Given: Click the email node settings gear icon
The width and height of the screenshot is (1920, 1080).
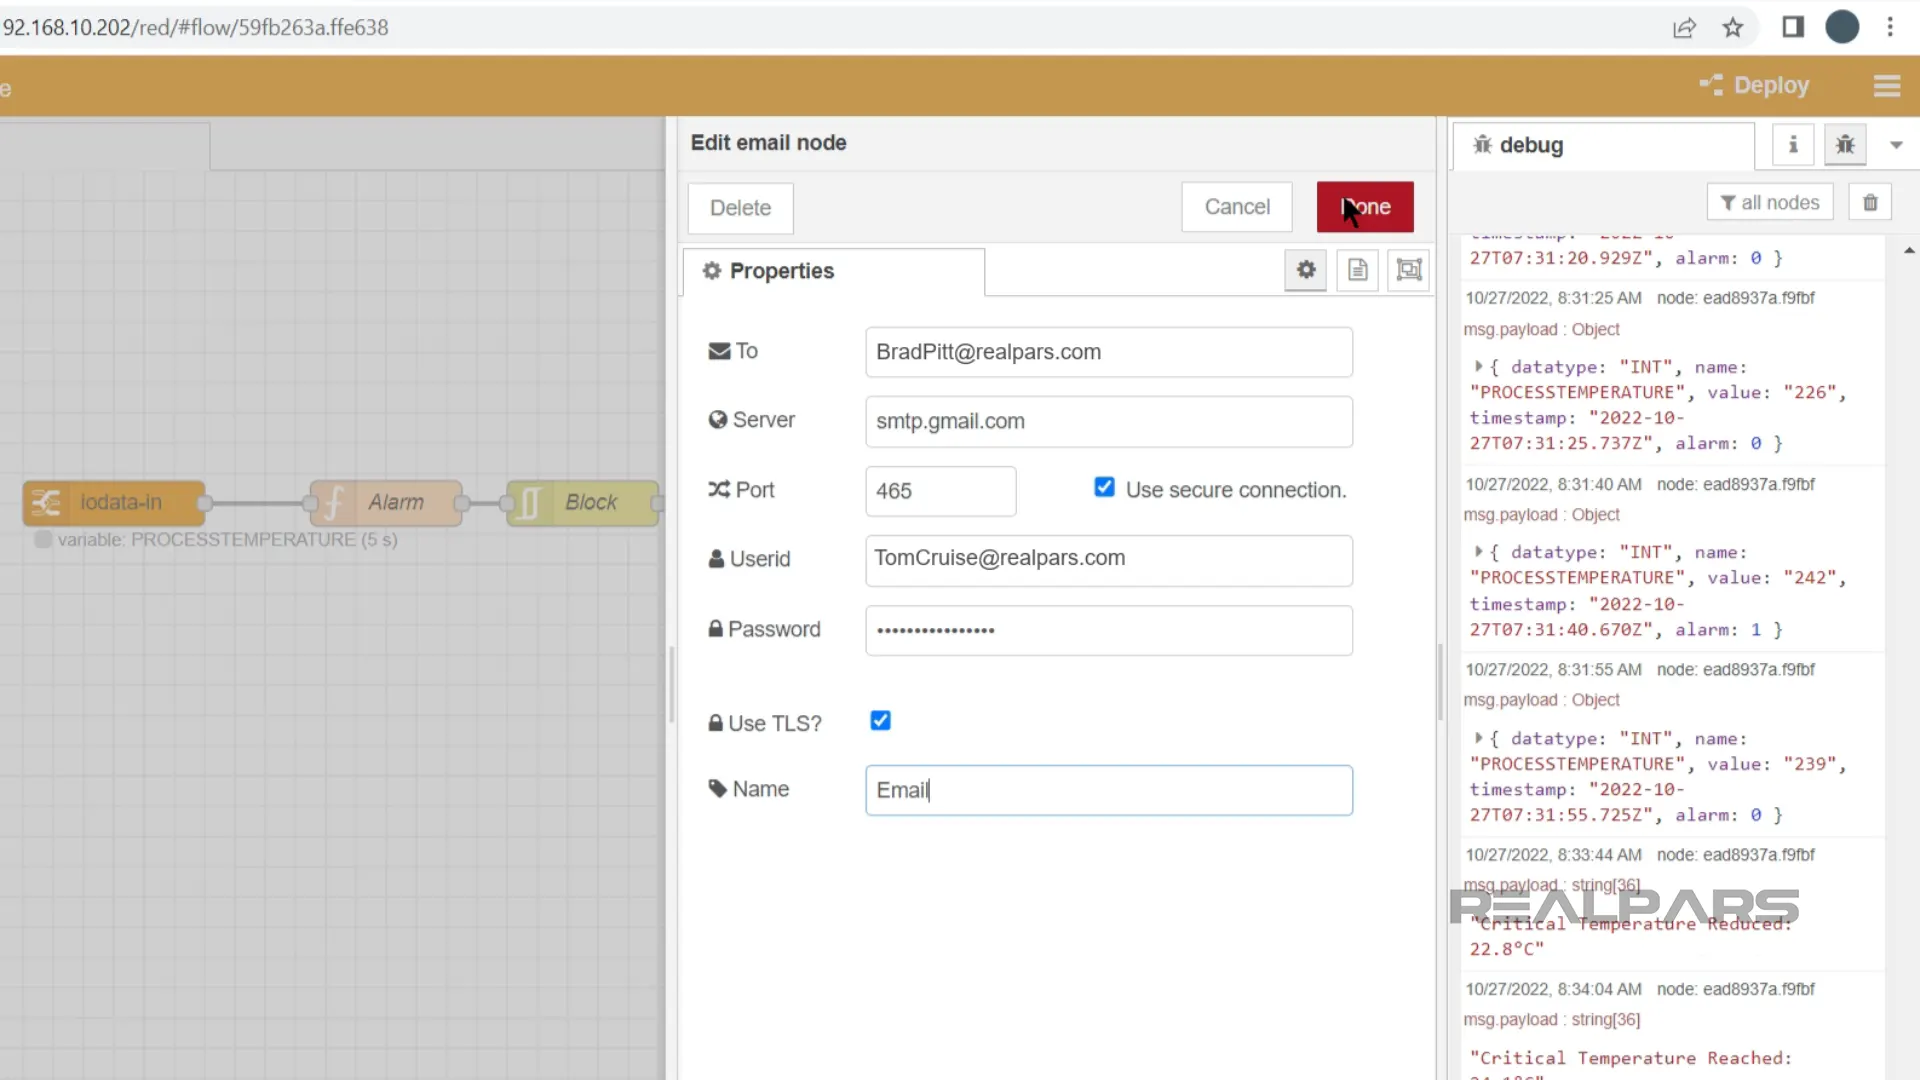Looking at the screenshot, I should coord(1305,270).
